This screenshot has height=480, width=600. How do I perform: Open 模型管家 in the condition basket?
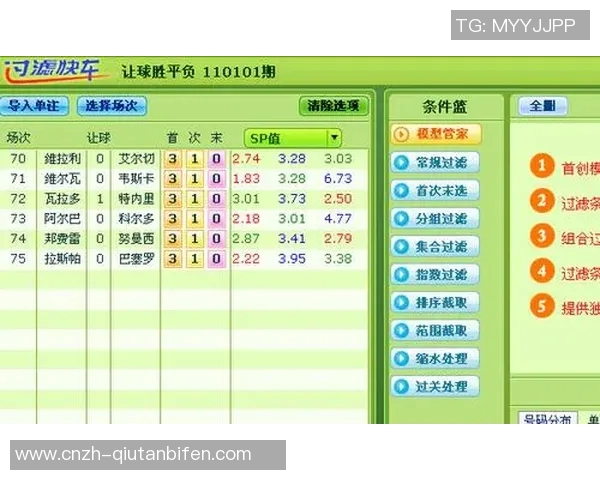tap(436, 134)
